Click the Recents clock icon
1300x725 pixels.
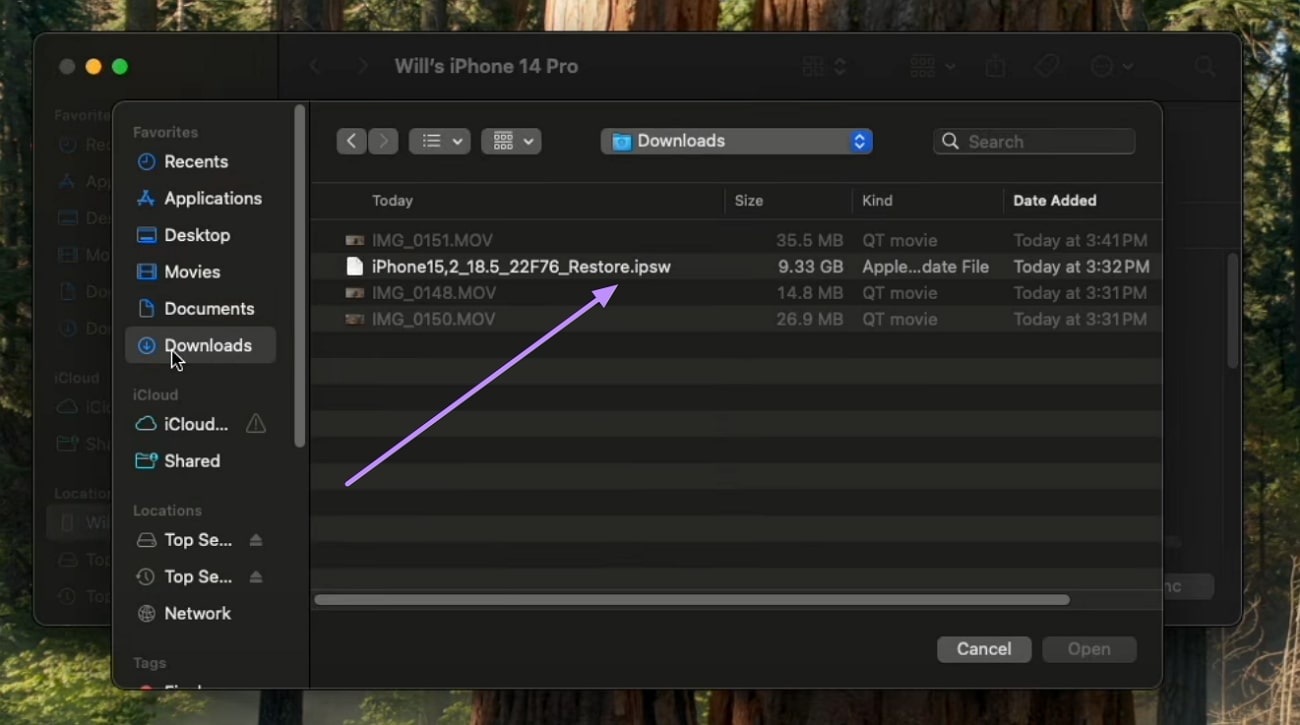[146, 162]
